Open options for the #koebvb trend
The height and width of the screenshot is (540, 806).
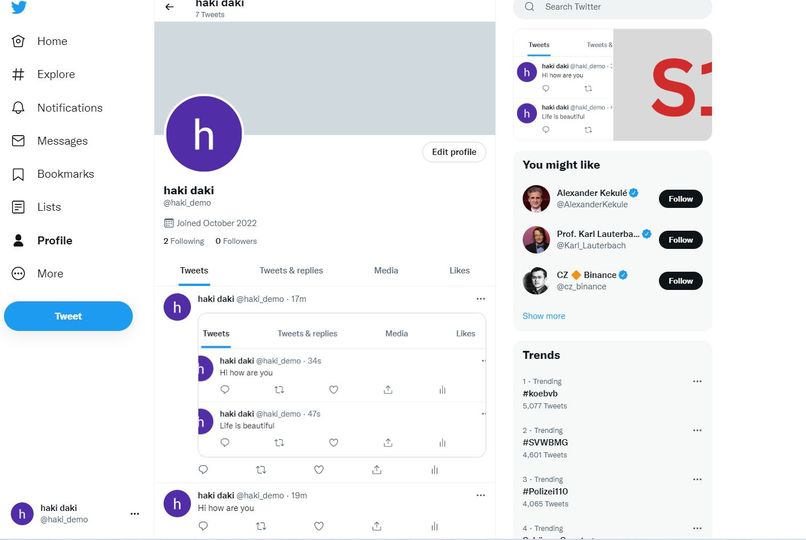click(x=697, y=381)
